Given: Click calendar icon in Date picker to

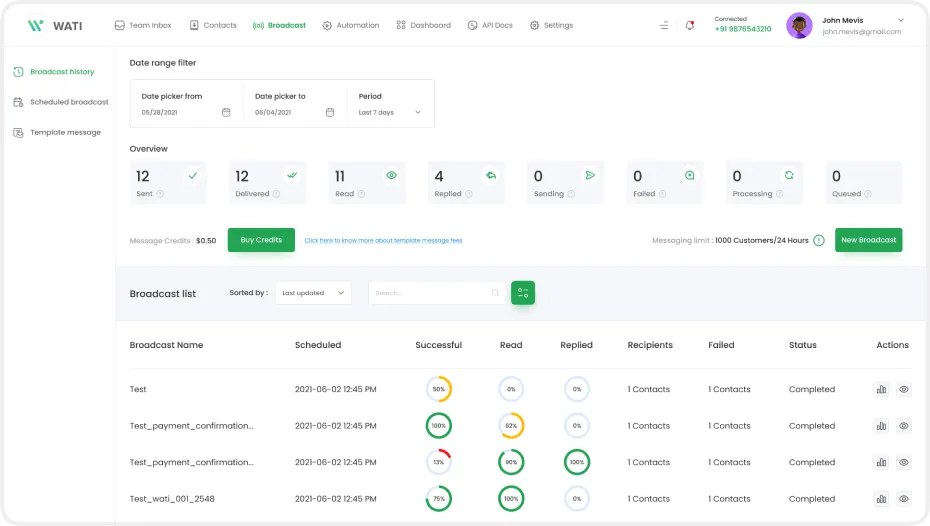Looking at the screenshot, I should (x=330, y=112).
